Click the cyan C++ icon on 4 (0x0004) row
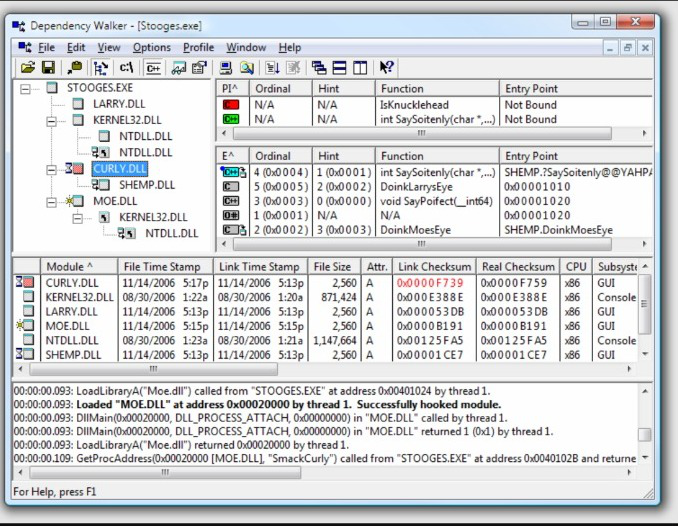The width and height of the screenshot is (678, 526). 234,172
